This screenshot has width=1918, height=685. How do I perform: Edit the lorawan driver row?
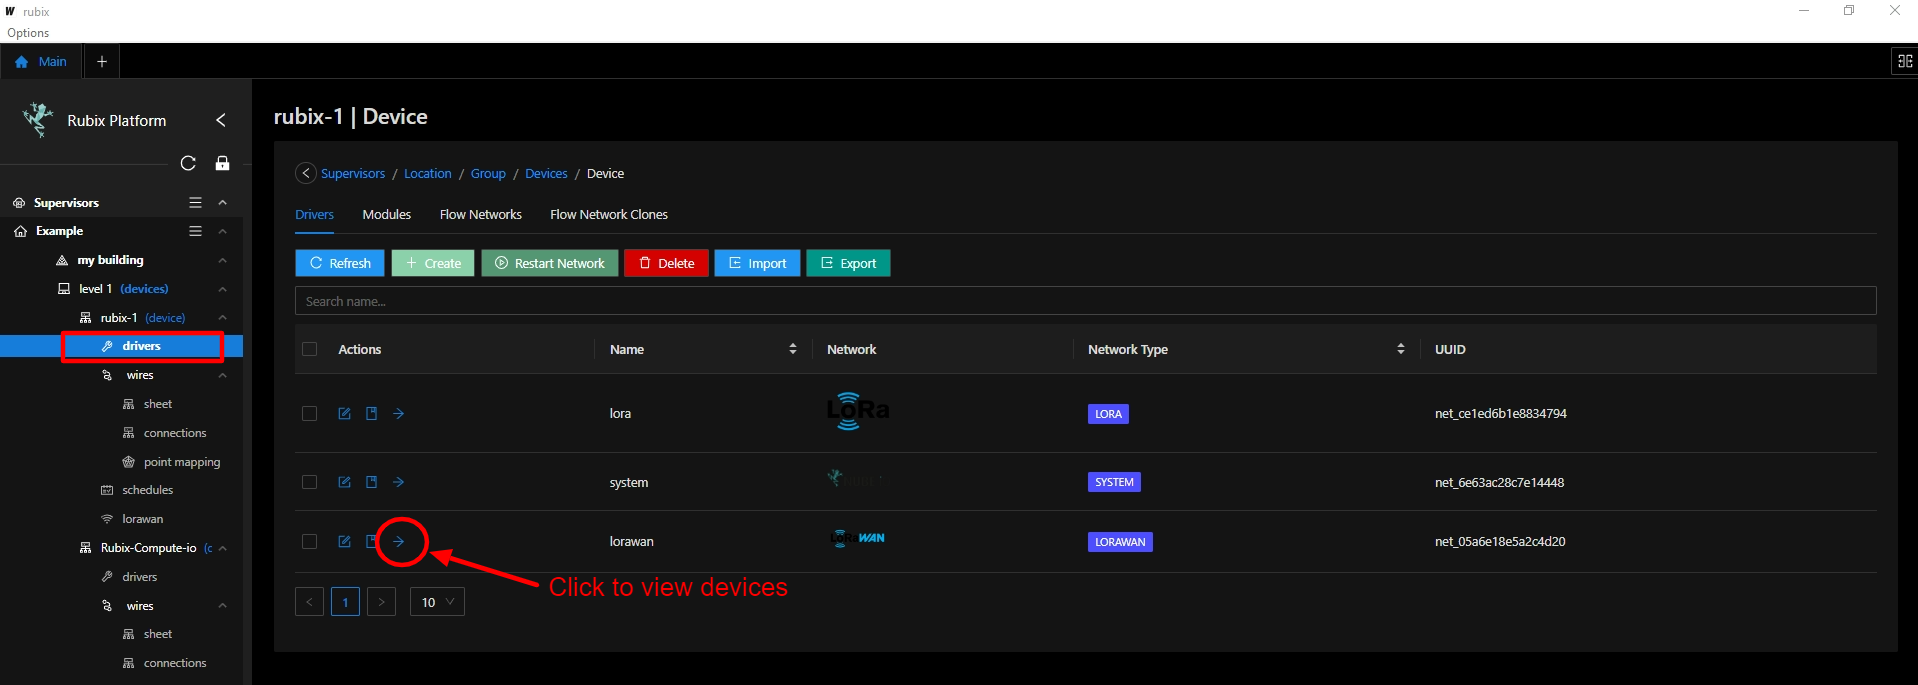pos(344,541)
